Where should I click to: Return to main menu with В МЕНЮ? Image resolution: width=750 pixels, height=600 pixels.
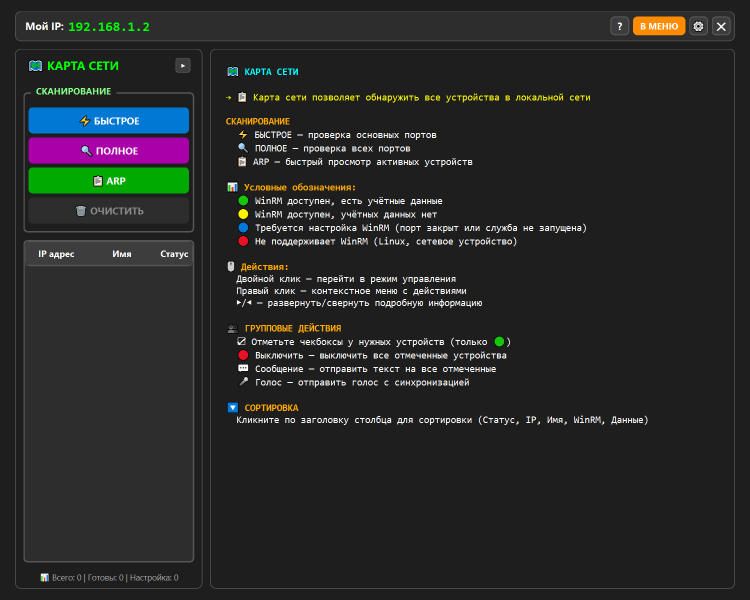[x=659, y=26]
